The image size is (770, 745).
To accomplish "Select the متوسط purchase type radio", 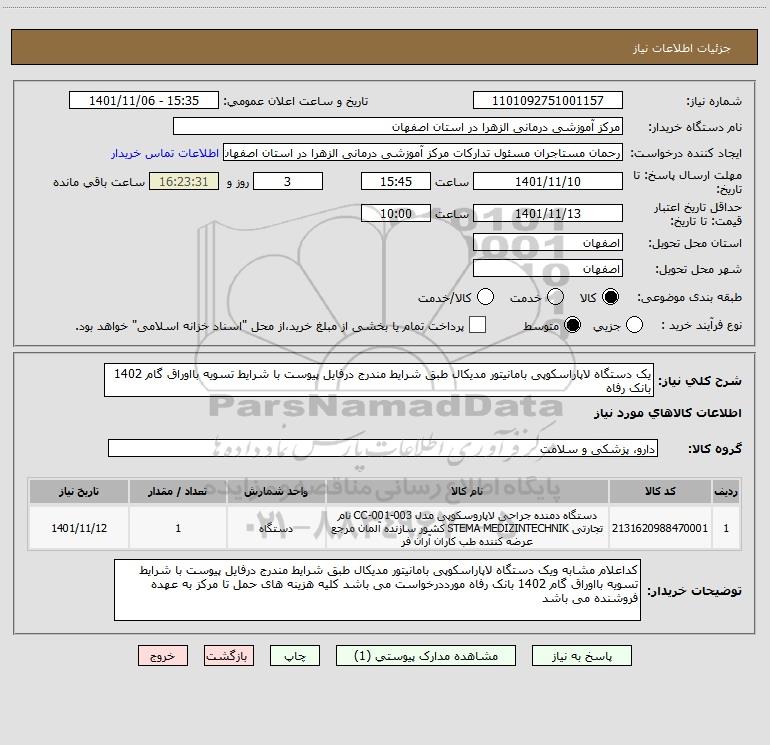I will pos(572,325).
